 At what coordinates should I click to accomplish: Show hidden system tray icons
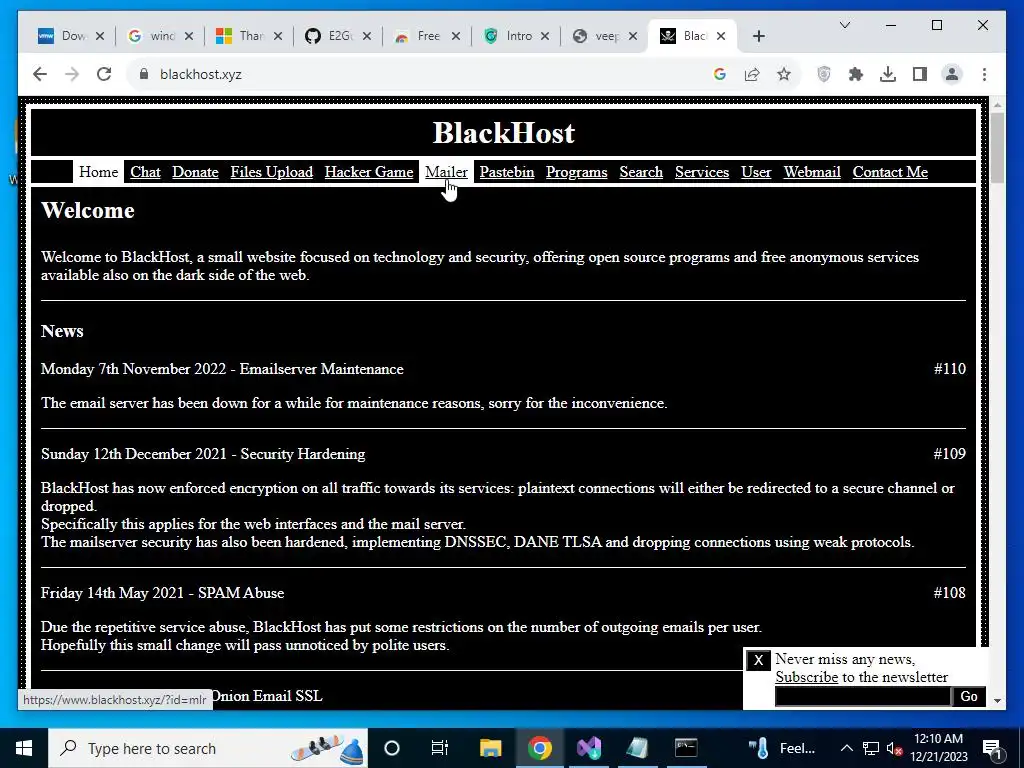846,748
